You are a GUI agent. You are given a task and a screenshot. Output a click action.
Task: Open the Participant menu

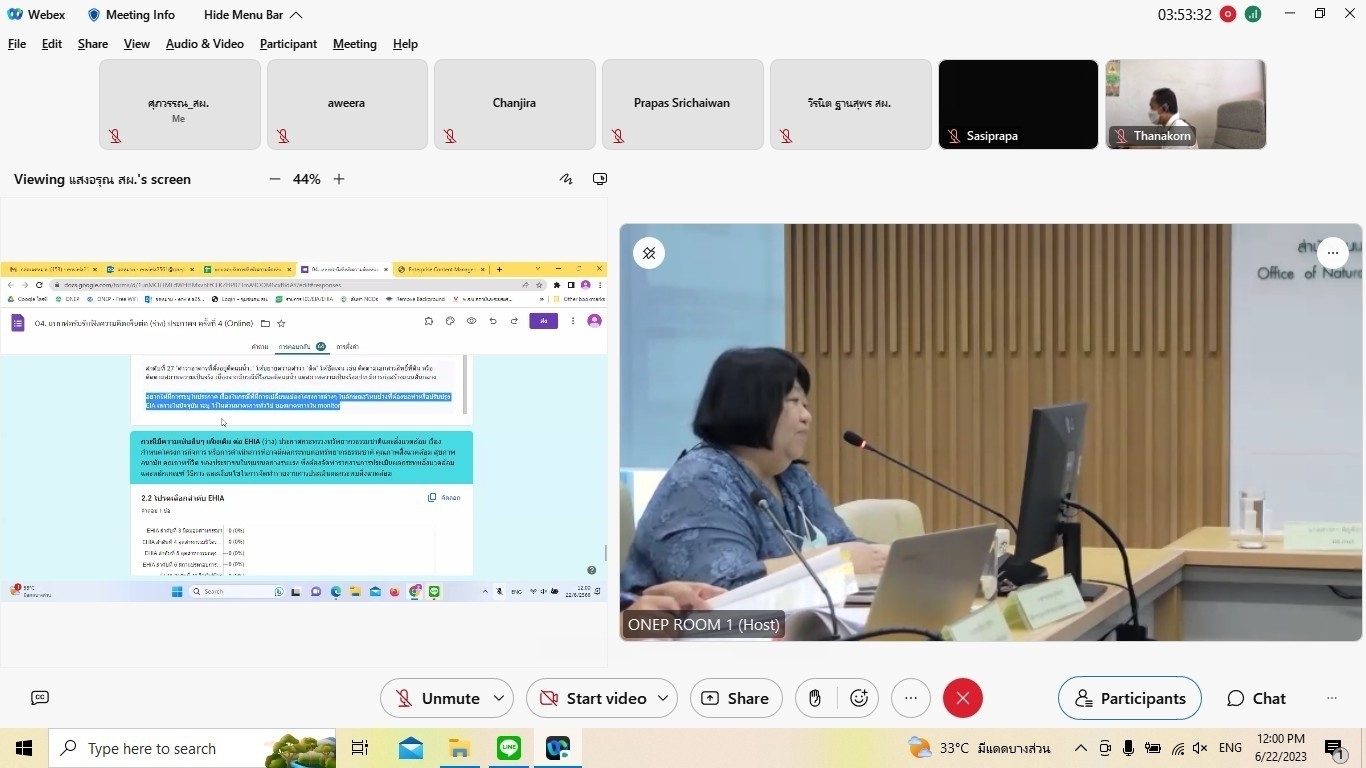pyautogui.click(x=288, y=44)
